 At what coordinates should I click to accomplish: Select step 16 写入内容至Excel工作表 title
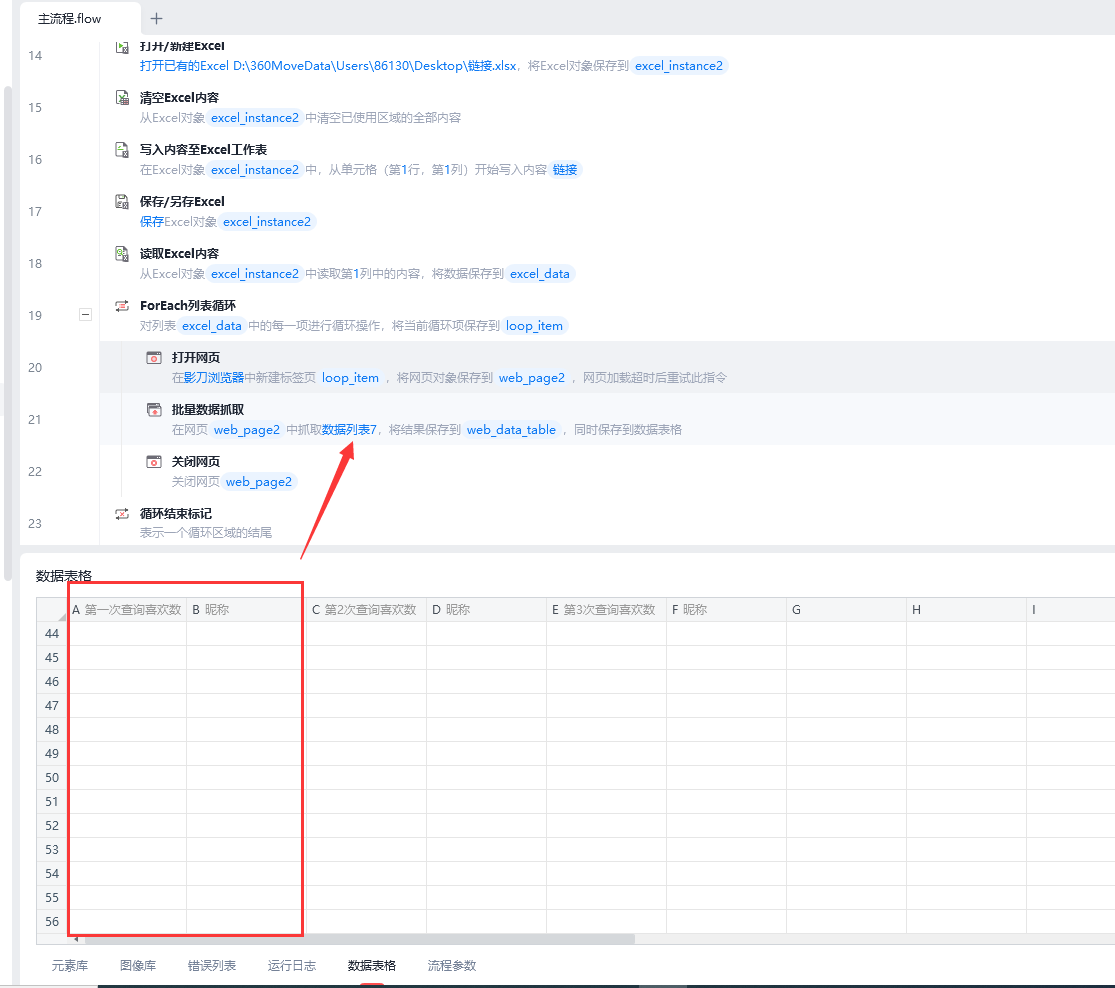tap(203, 149)
